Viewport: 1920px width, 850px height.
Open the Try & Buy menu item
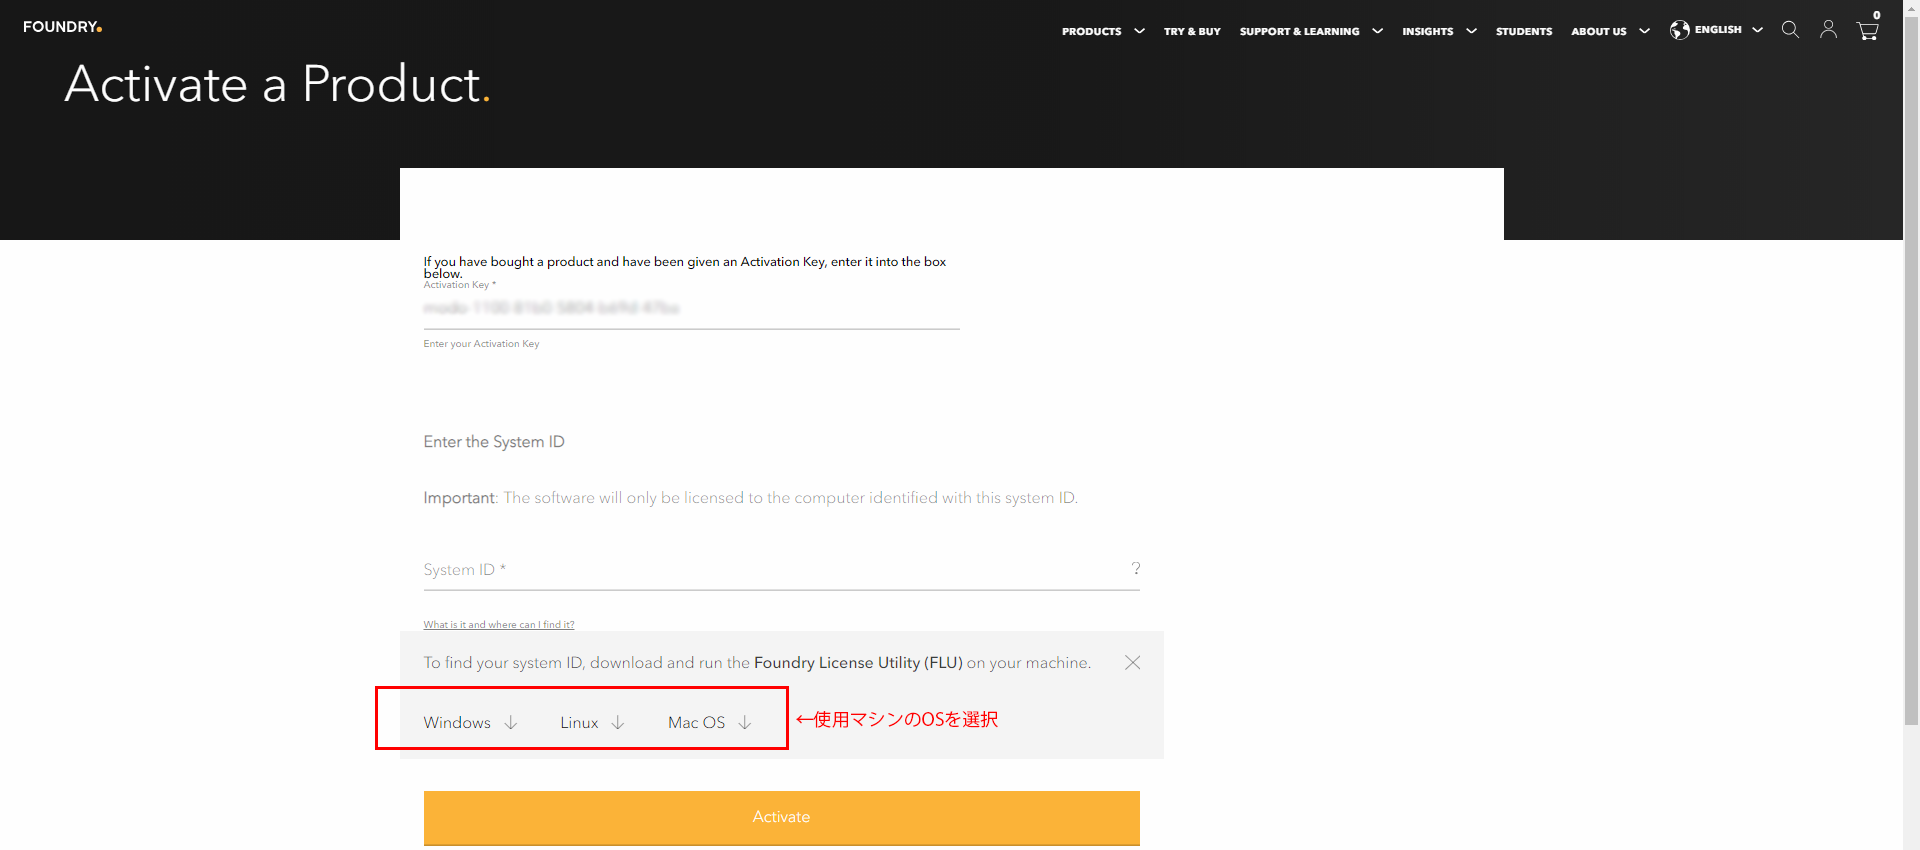[1192, 31]
